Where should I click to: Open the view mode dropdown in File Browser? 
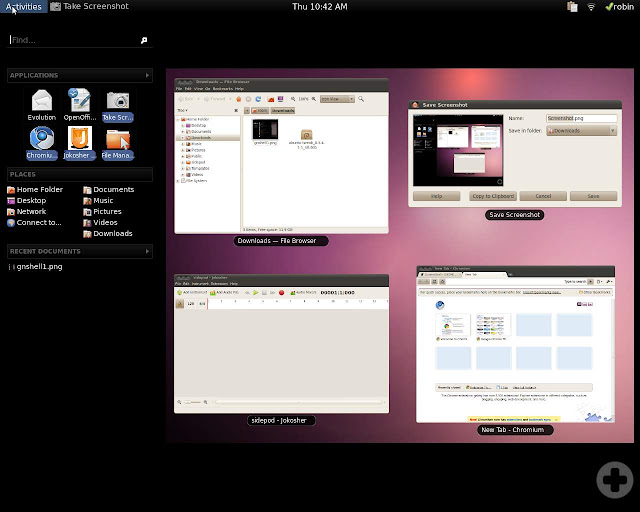(337, 99)
